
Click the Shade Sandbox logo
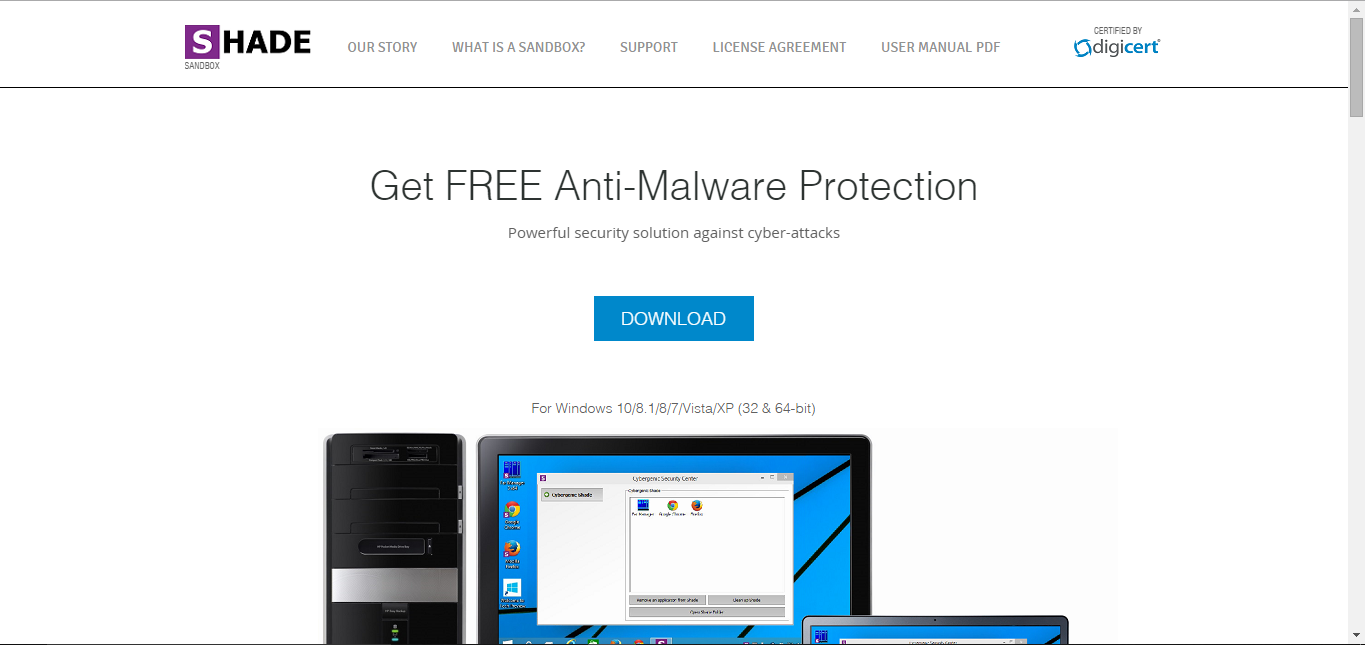click(x=248, y=47)
